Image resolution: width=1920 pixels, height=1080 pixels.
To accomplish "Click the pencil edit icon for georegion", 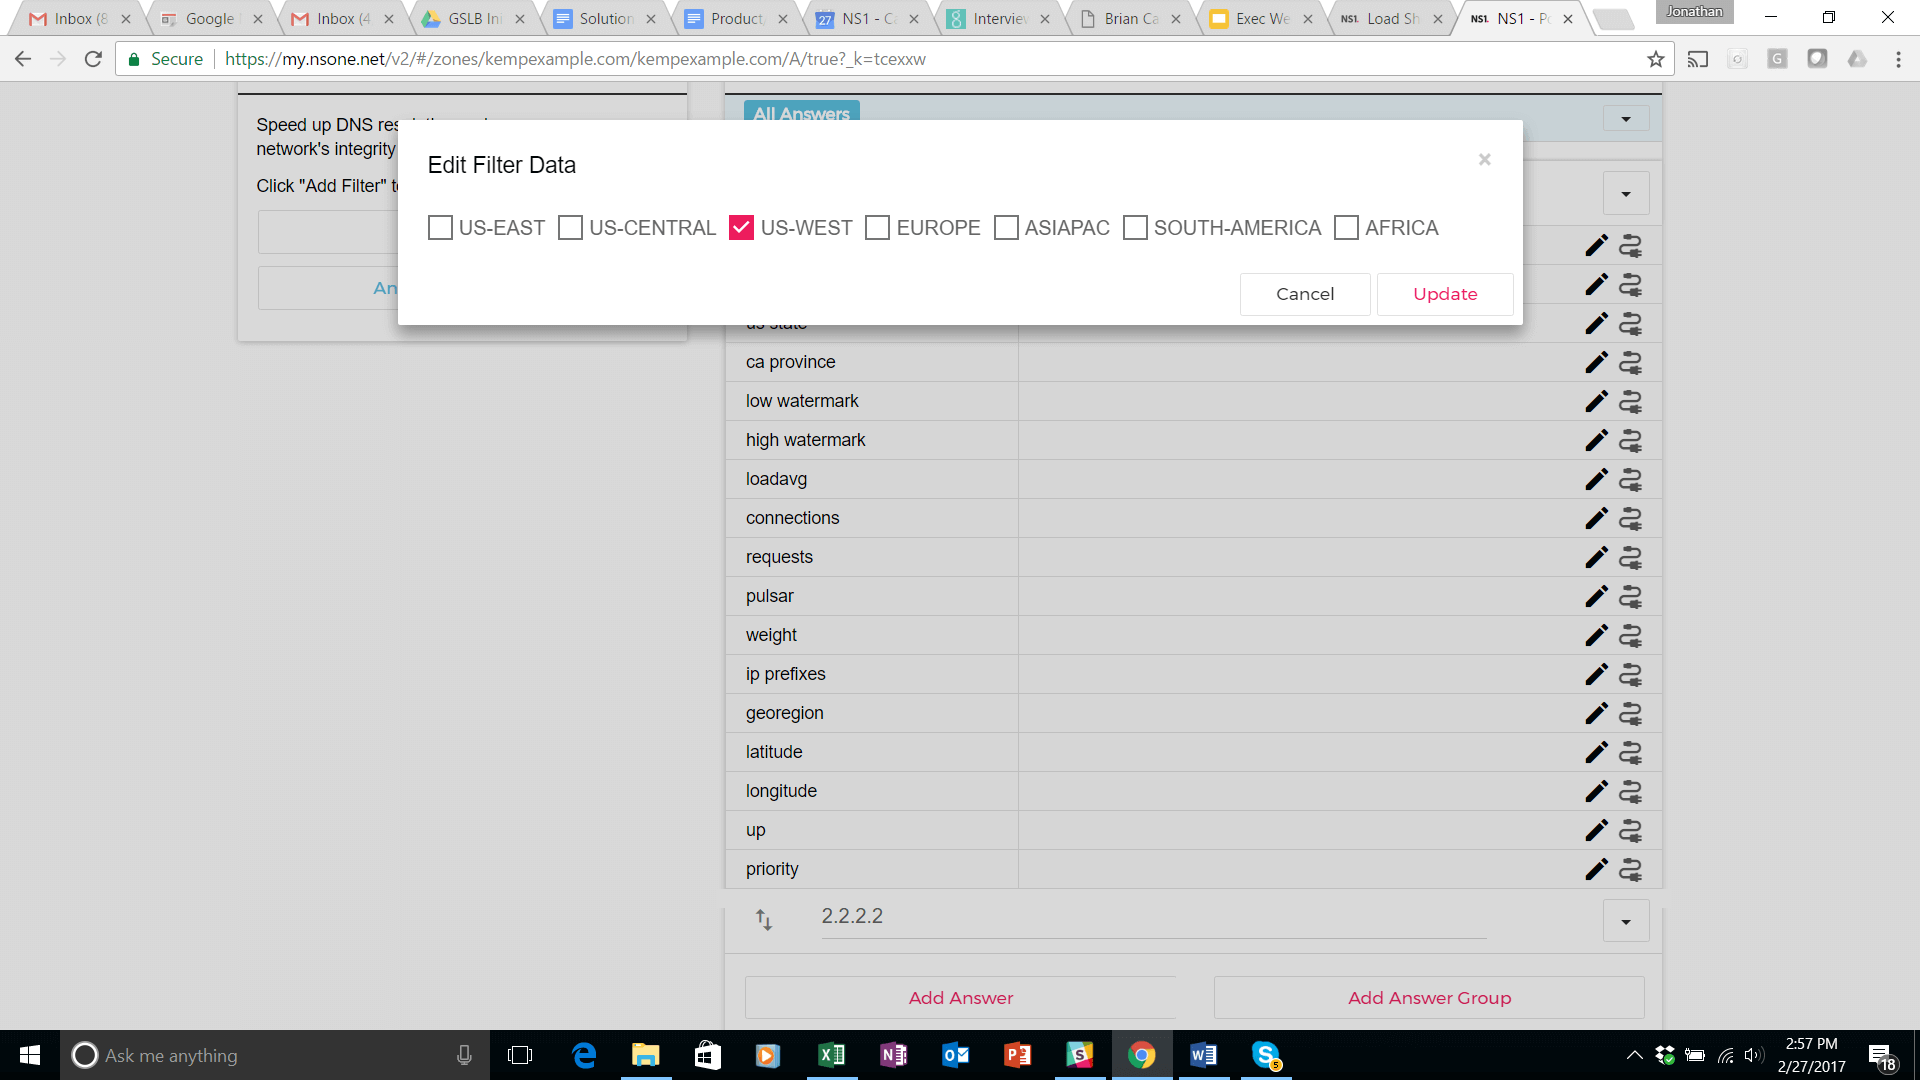I will click(x=1596, y=713).
